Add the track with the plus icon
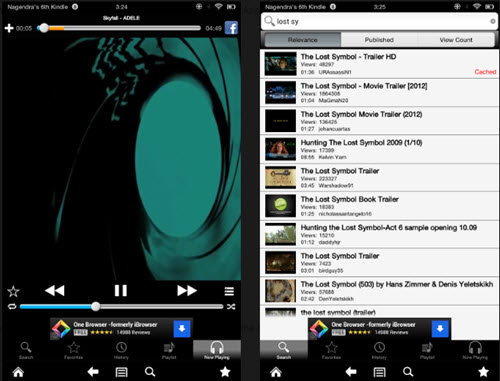The width and height of the screenshot is (500, 381). [x=9, y=28]
